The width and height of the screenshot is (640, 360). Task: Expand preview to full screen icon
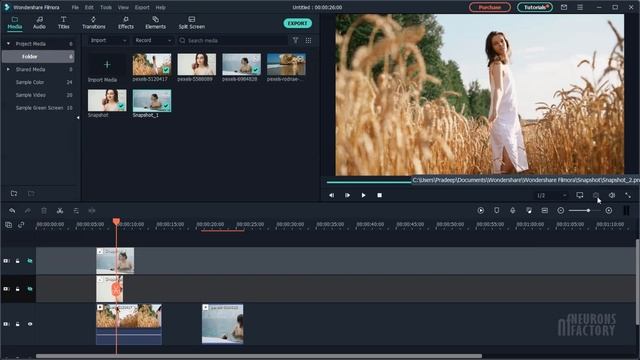pos(628,196)
